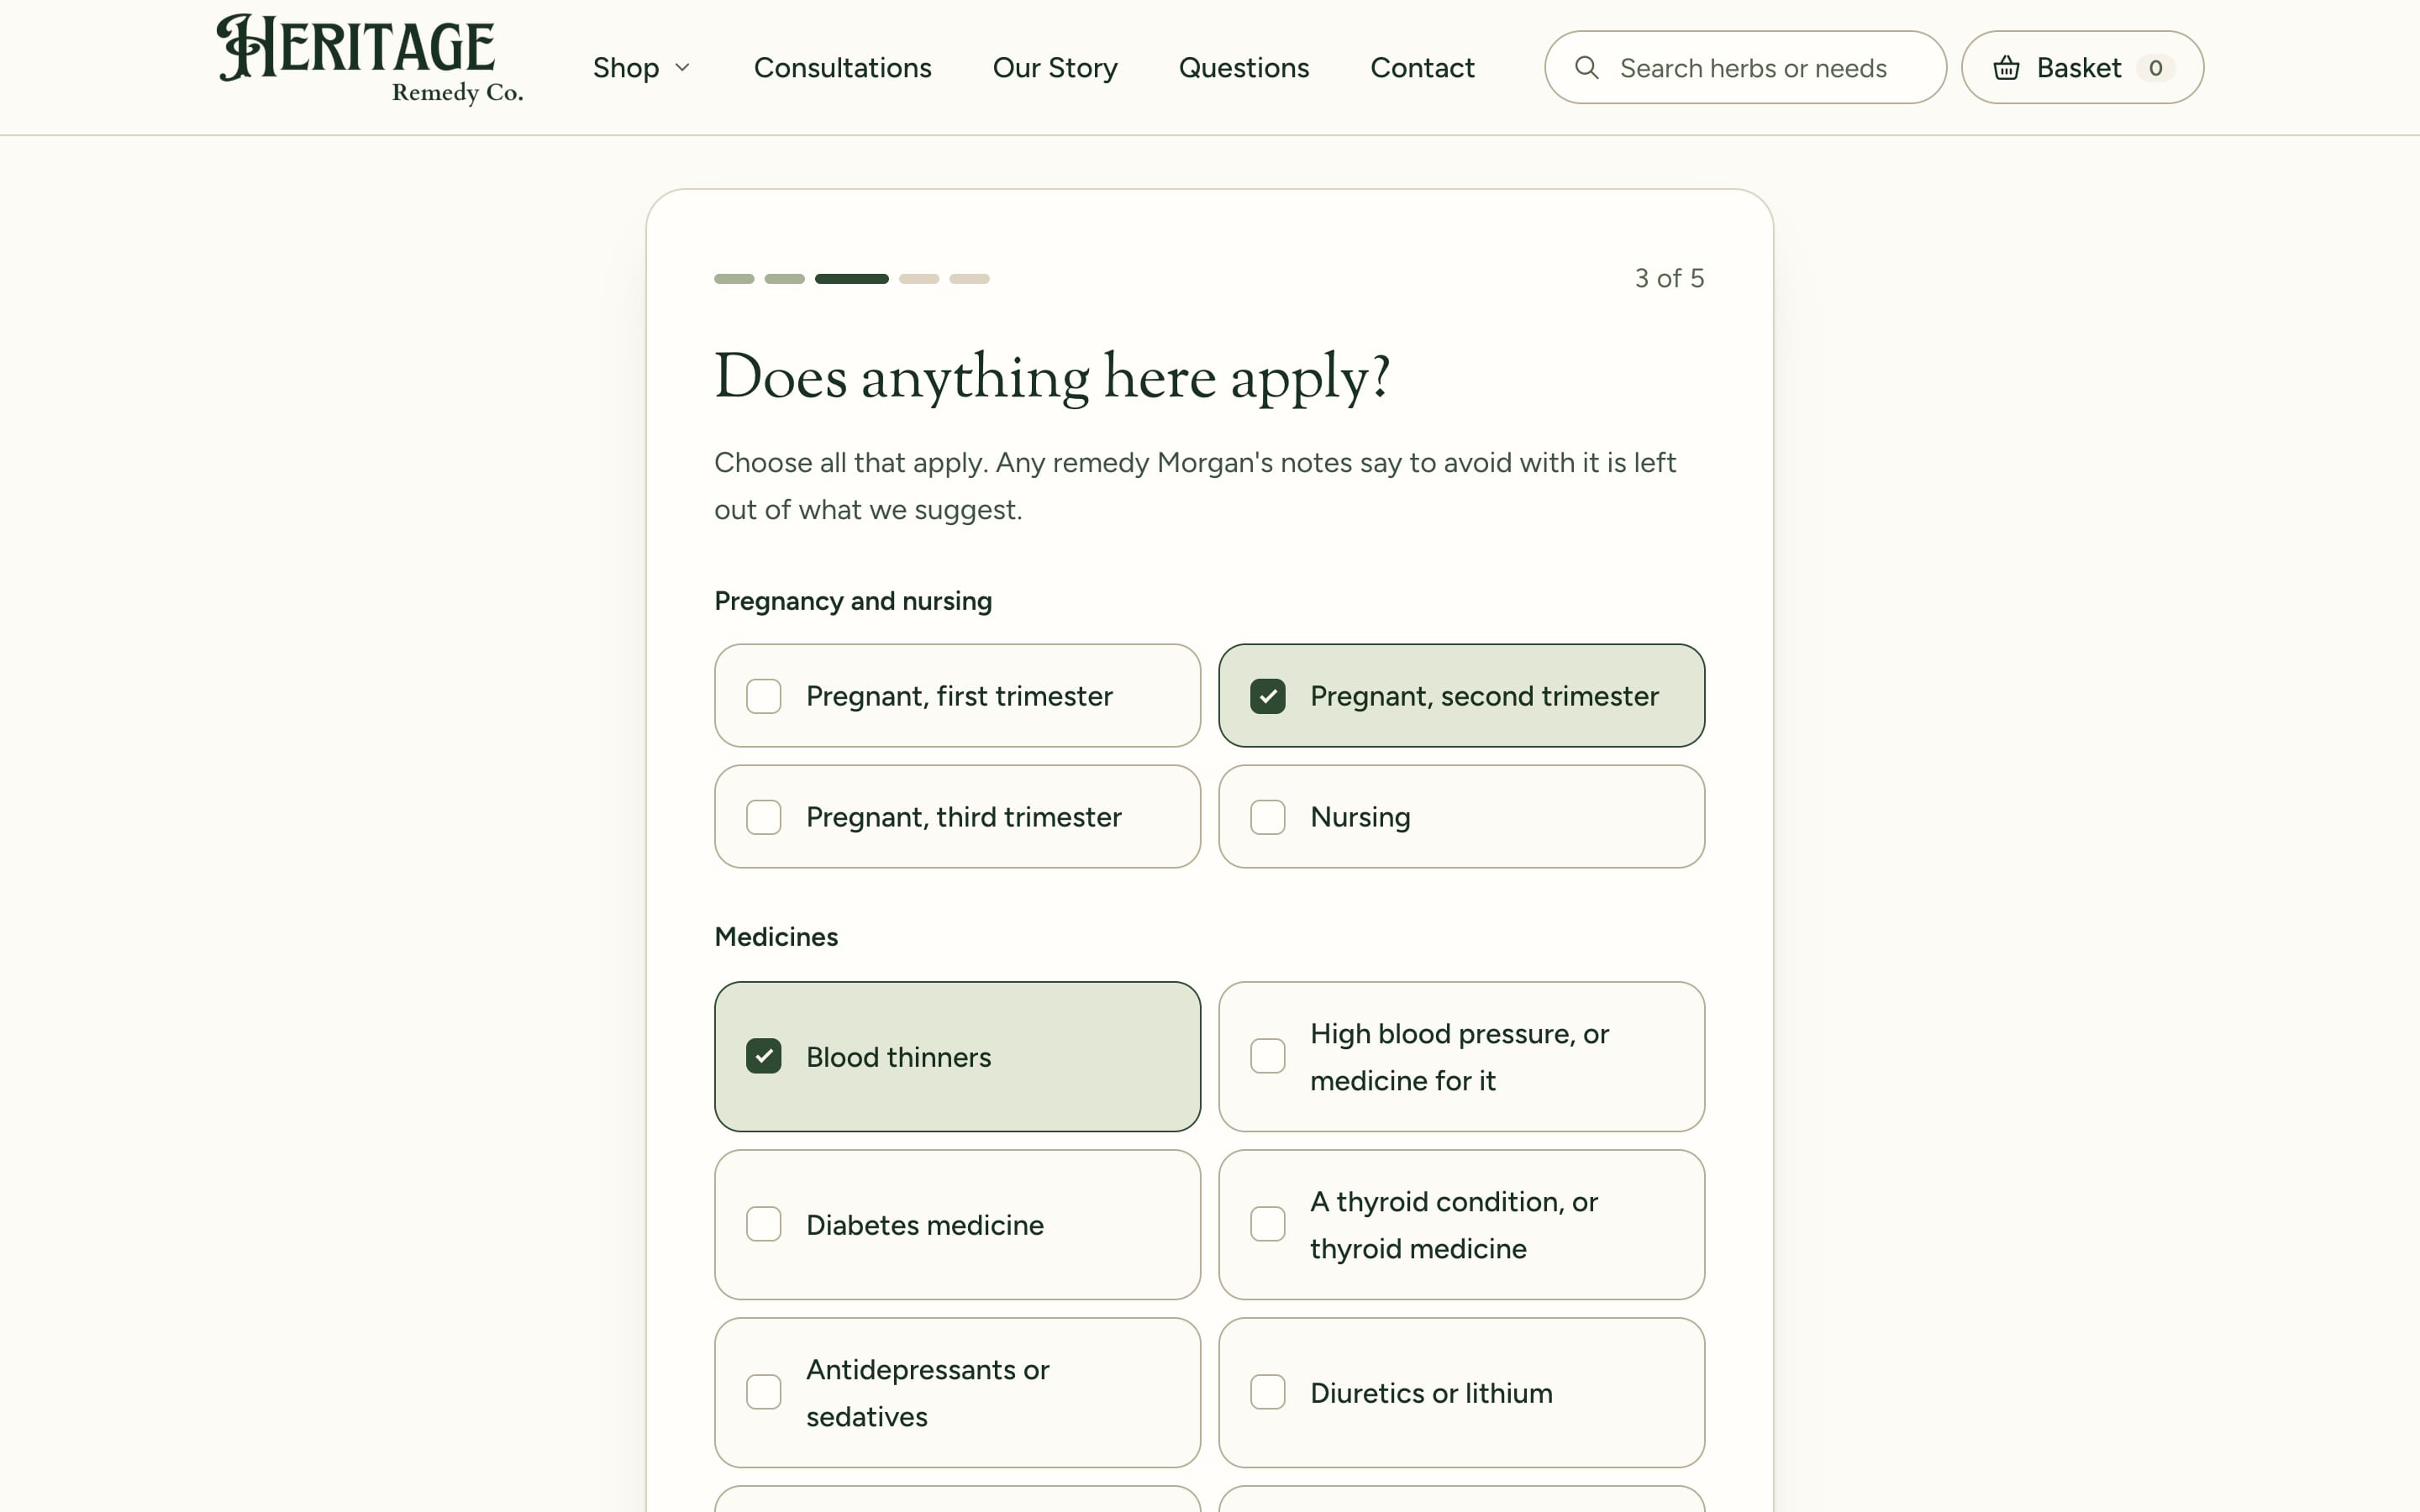Click the basket item count badge
Image resolution: width=2420 pixels, height=1512 pixels.
click(2155, 67)
